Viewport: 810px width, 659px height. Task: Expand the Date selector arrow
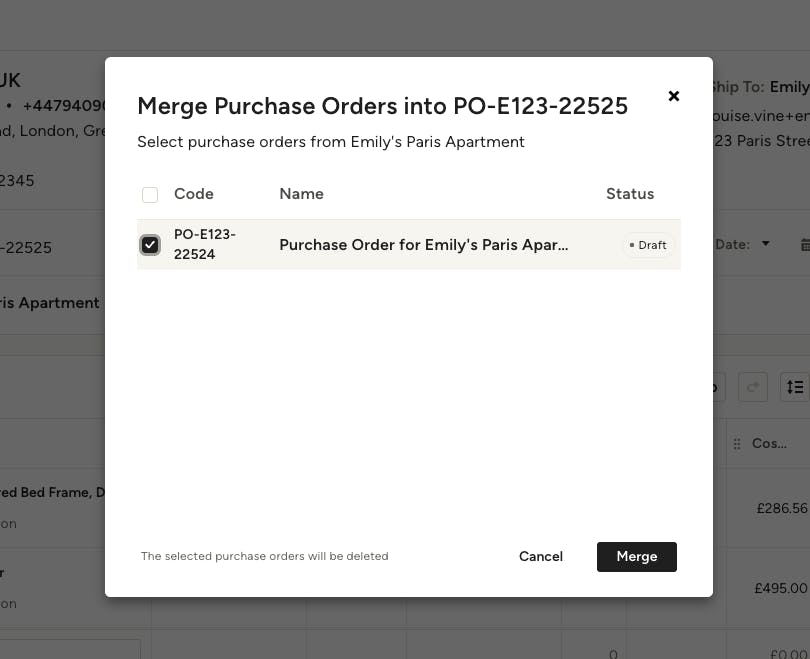[765, 244]
